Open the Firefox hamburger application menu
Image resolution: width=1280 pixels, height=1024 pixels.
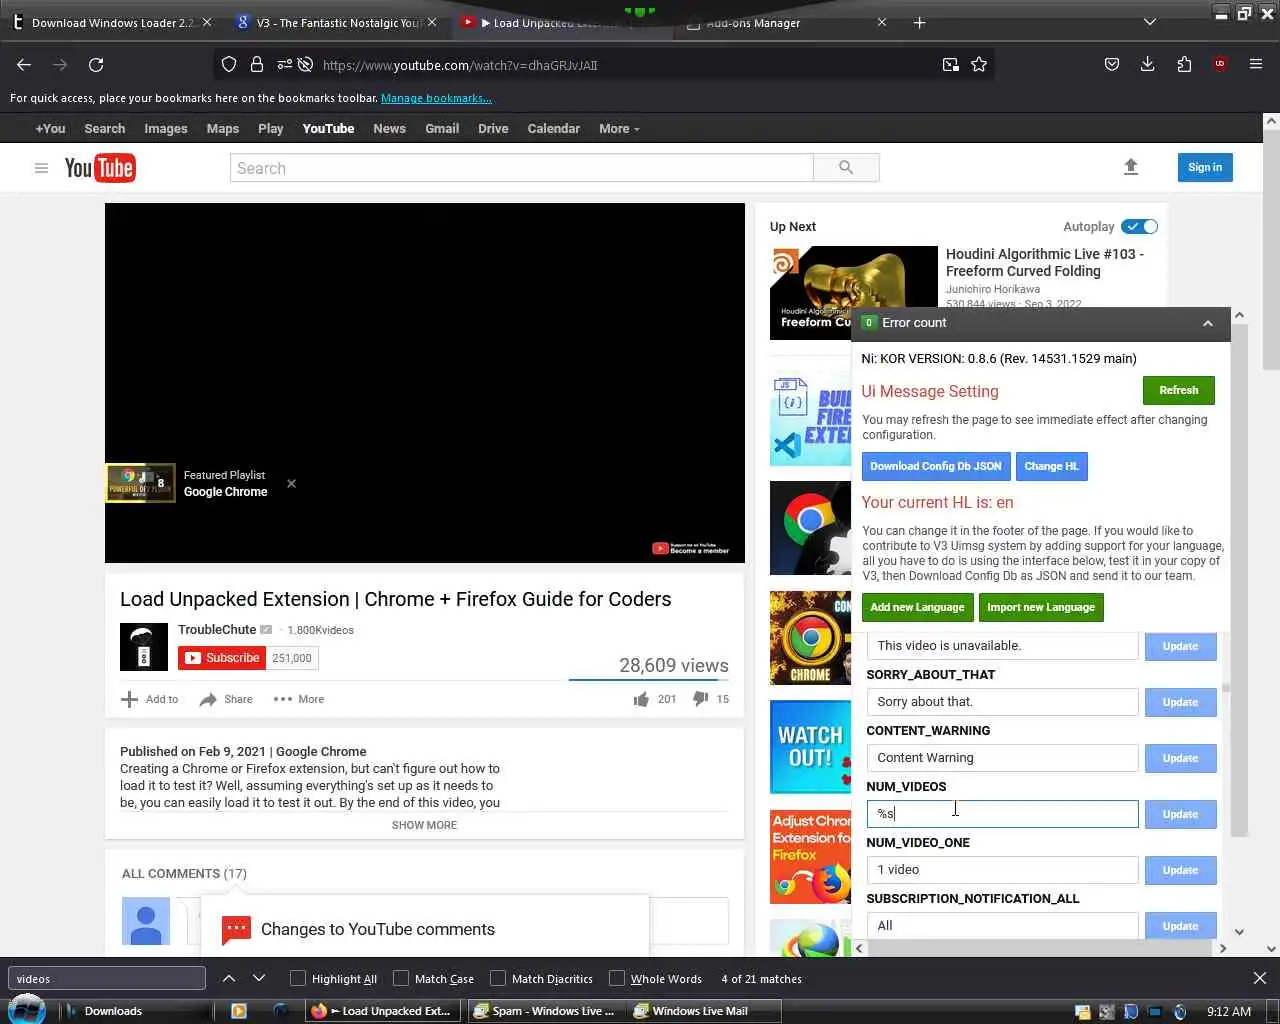pyautogui.click(x=1256, y=65)
